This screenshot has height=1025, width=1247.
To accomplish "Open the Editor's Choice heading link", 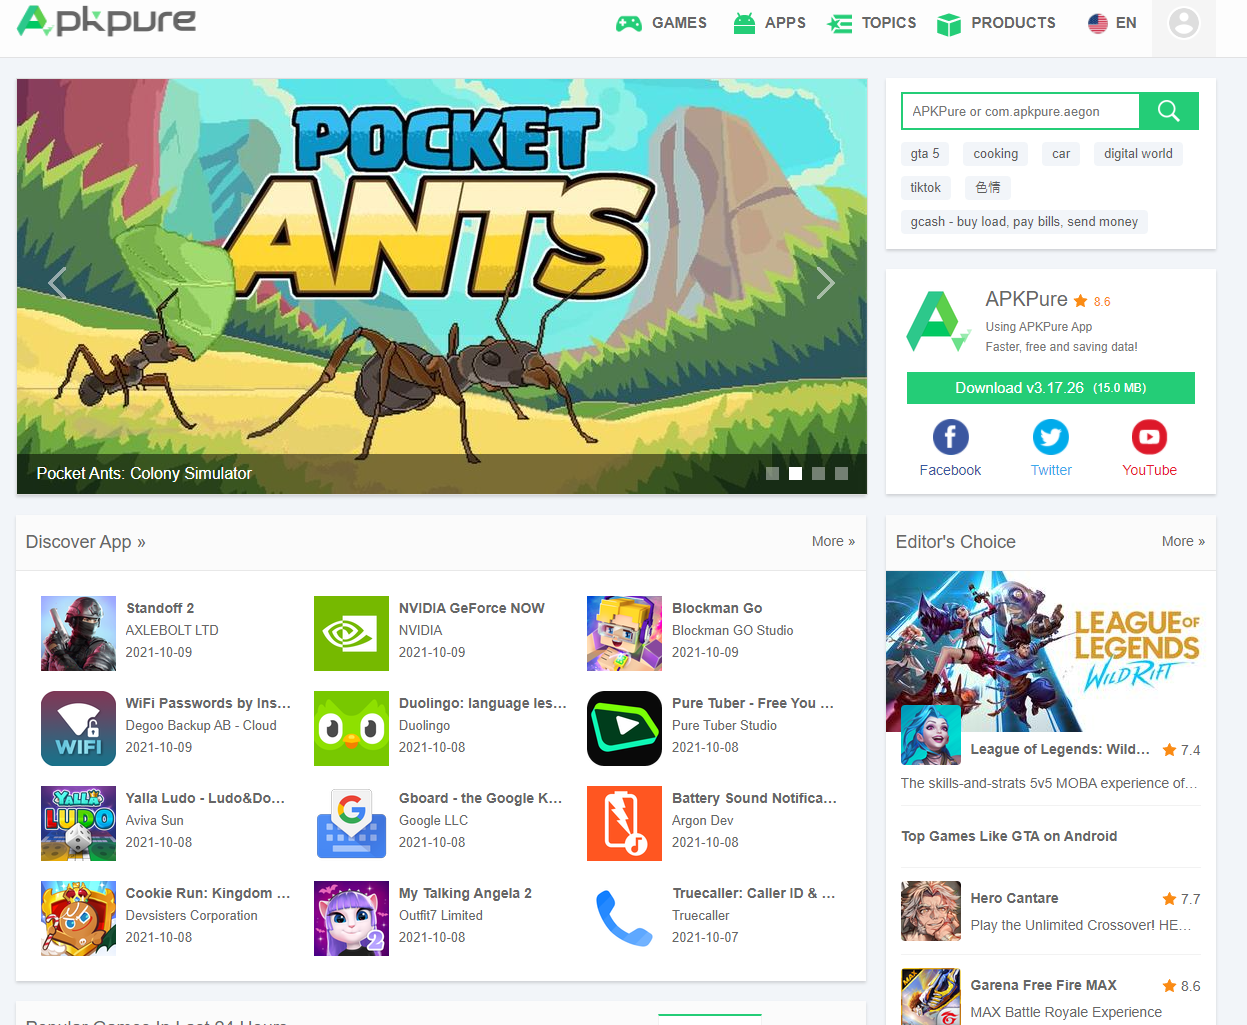I will pos(956,542).
